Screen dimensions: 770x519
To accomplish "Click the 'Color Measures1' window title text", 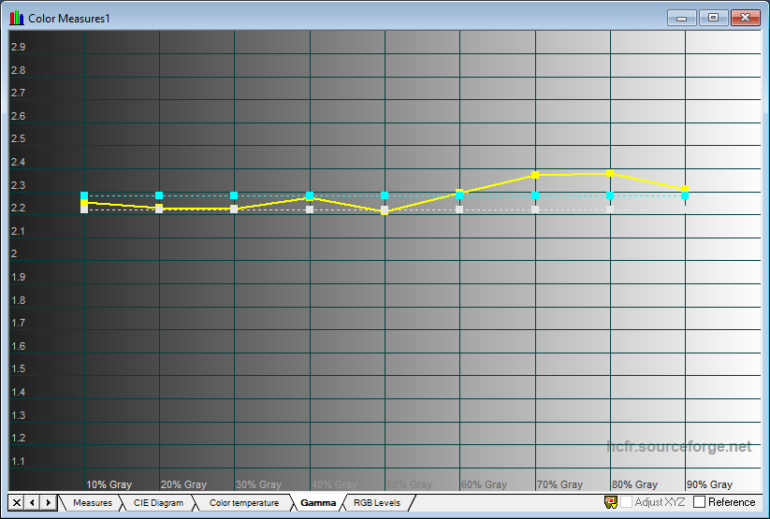I will click(69, 19).
